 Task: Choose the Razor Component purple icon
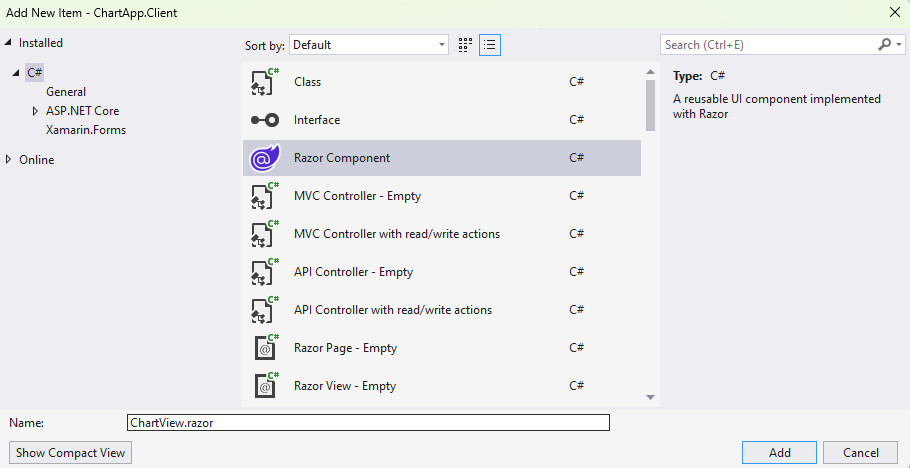click(x=264, y=158)
